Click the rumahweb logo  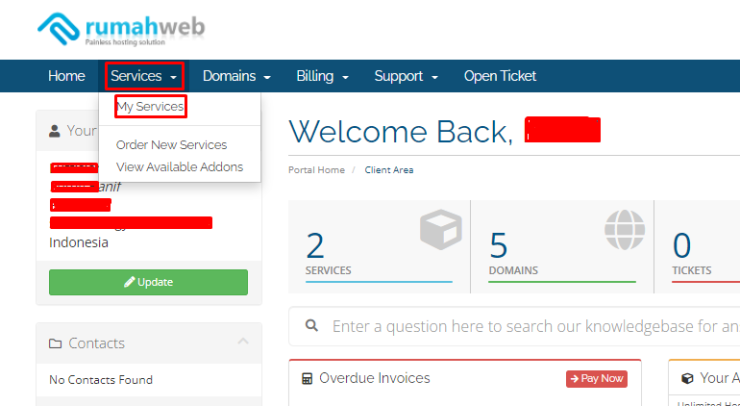[x=121, y=29]
